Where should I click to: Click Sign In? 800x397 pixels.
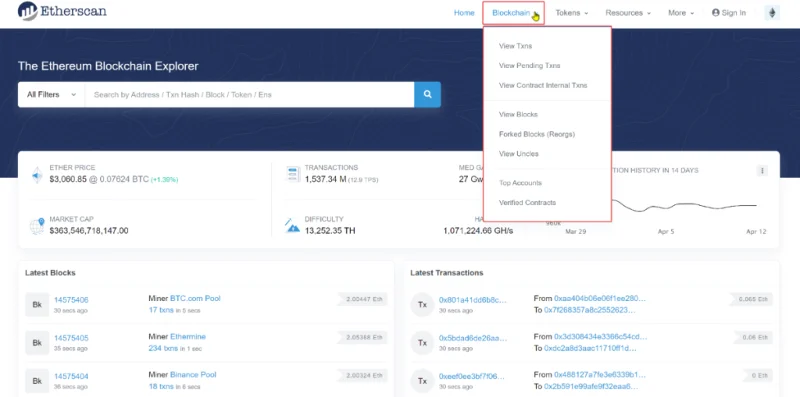pyautogui.click(x=729, y=13)
